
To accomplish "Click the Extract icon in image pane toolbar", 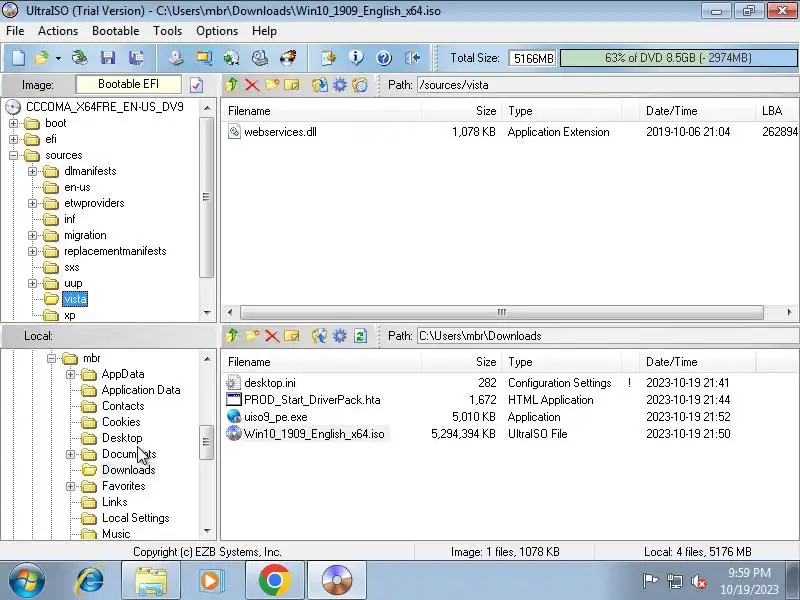I will point(320,85).
